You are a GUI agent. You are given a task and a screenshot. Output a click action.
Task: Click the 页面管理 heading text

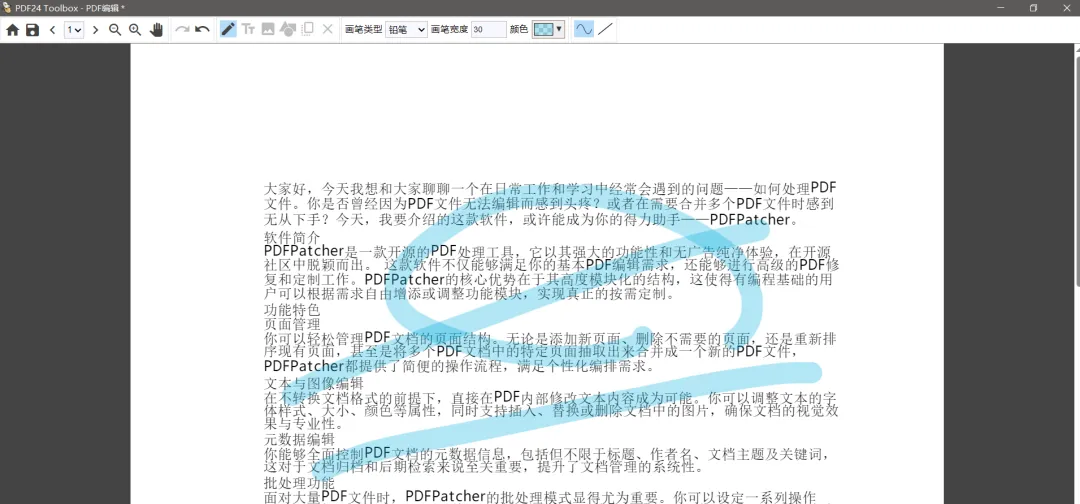pos(292,324)
